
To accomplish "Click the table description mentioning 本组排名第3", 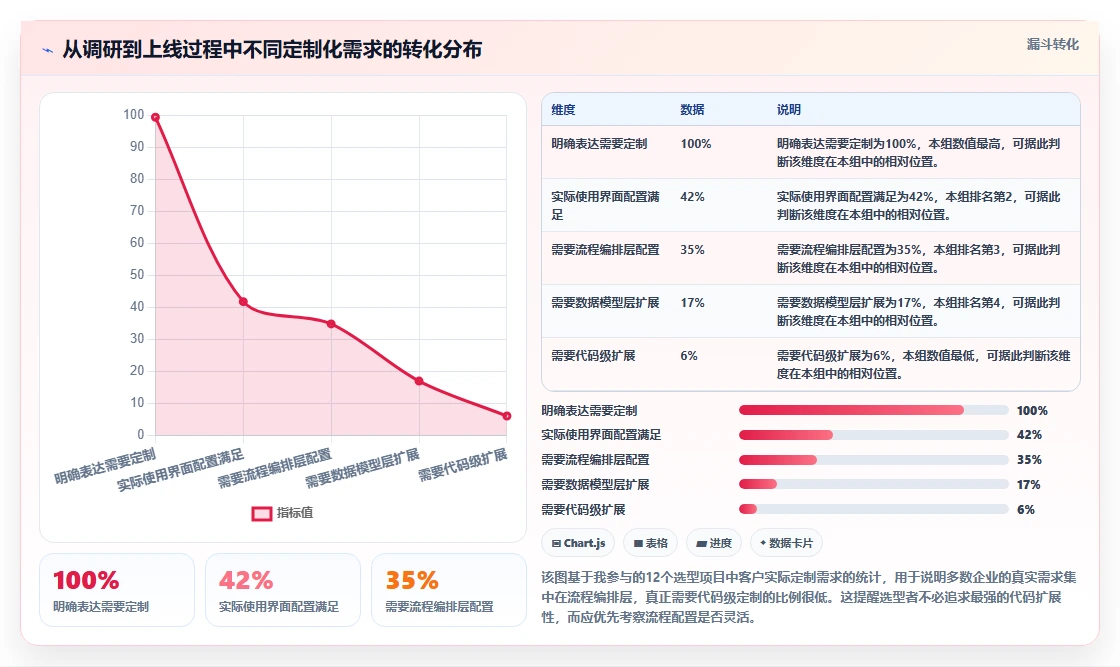I will (919, 259).
